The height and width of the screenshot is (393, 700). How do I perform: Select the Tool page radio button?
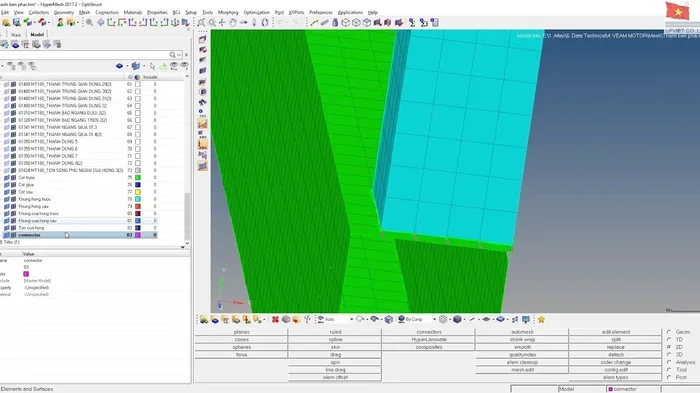click(669, 370)
